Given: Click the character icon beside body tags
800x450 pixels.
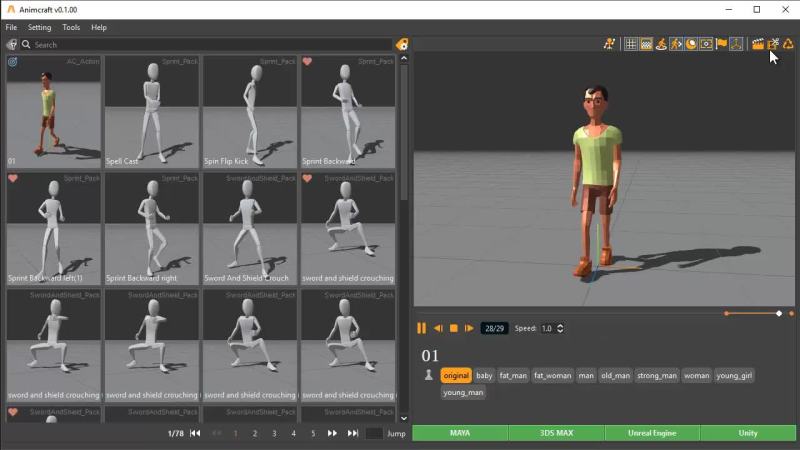Looking at the screenshot, I should point(429,375).
